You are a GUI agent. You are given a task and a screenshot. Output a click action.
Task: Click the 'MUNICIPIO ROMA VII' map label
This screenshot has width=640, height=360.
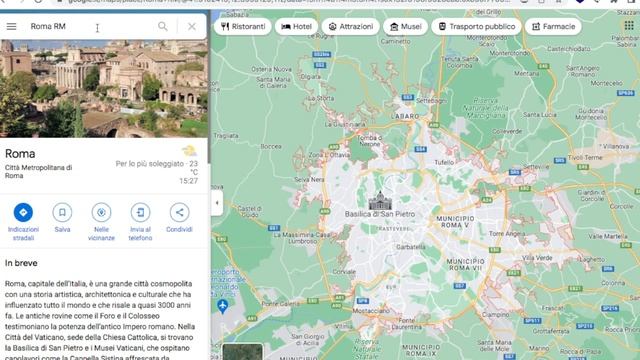(465, 264)
